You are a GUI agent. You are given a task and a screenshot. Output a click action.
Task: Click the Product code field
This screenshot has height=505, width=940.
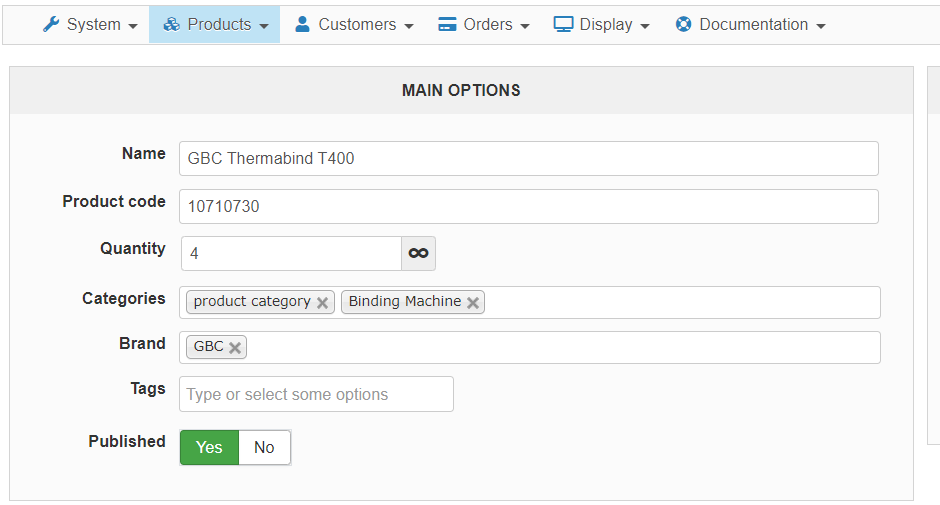(528, 206)
